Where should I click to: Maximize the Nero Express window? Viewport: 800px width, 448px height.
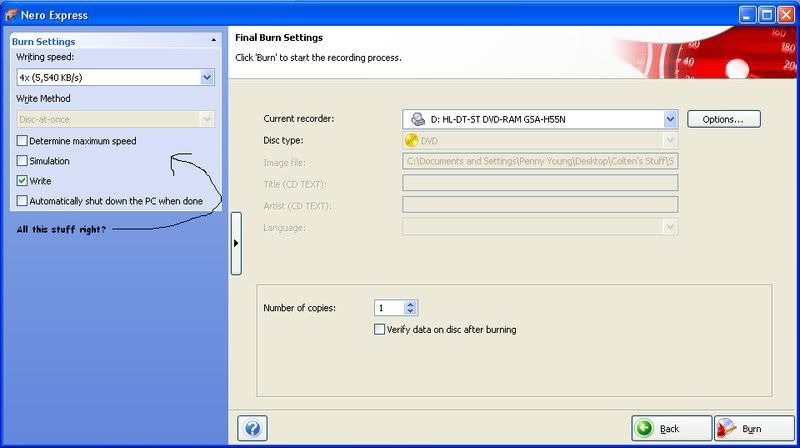[x=766, y=15]
